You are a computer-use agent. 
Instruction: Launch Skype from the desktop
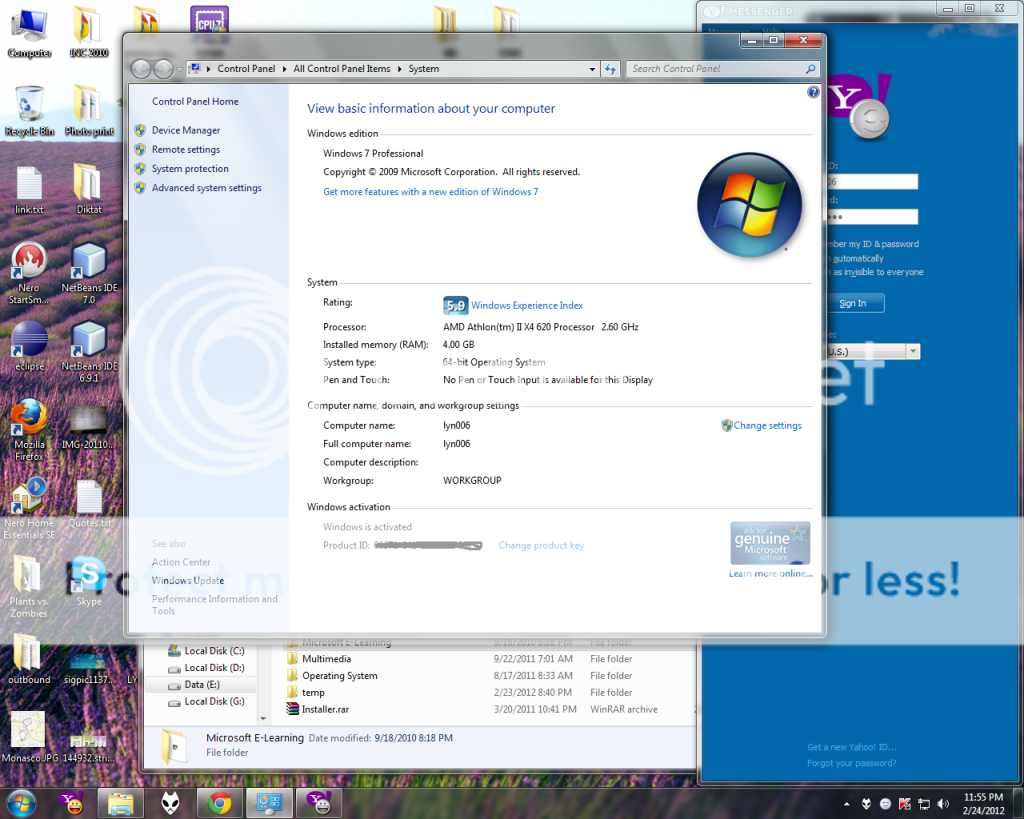pyautogui.click(x=89, y=581)
